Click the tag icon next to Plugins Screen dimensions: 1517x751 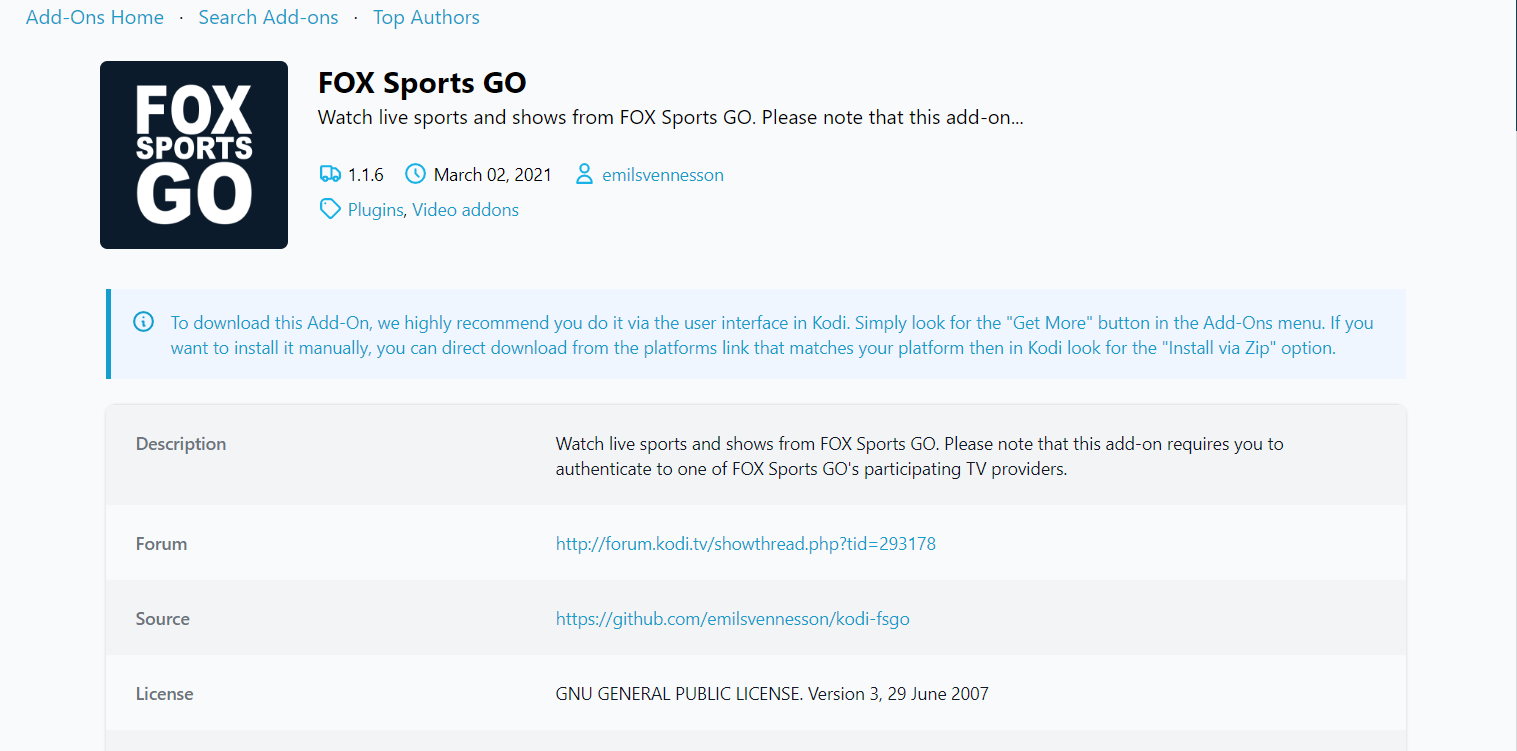tap(329, 209)
